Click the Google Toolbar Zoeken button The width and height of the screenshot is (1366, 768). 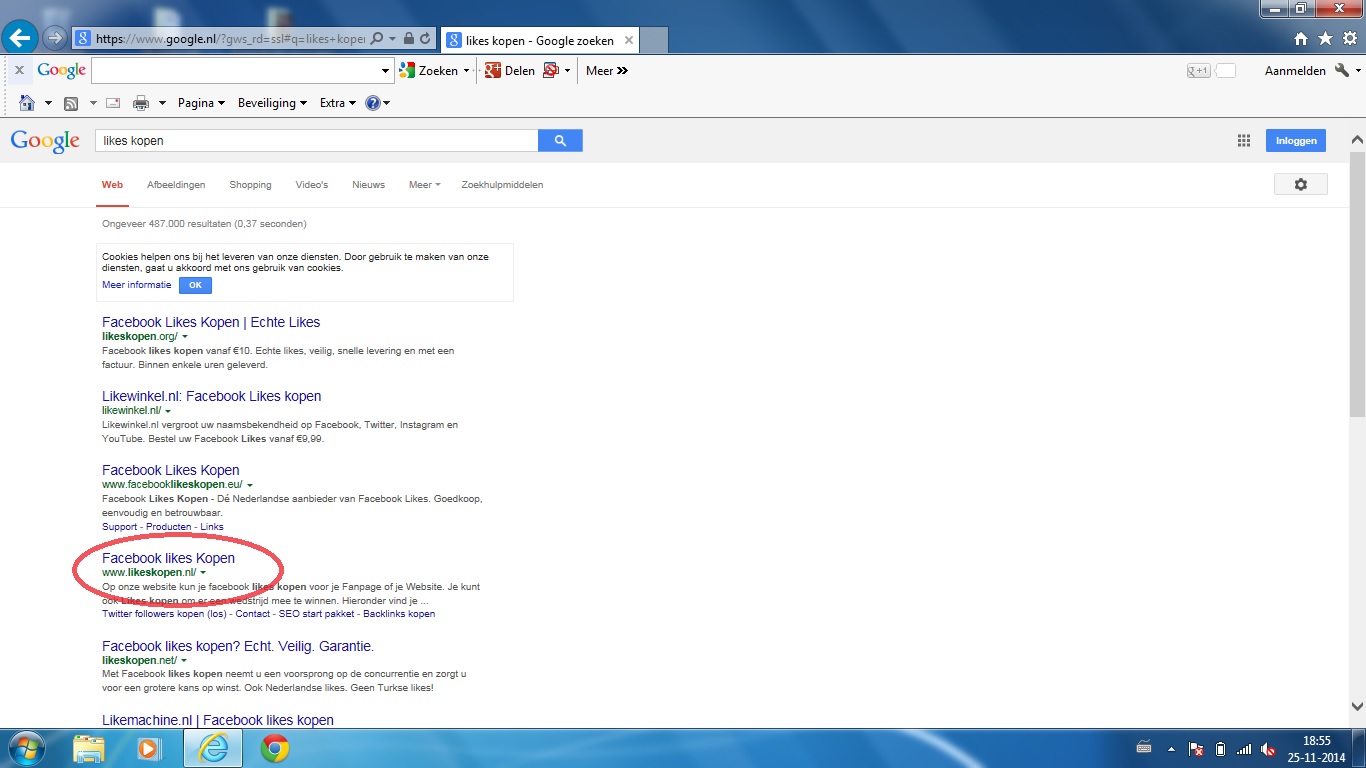point(428,71)
